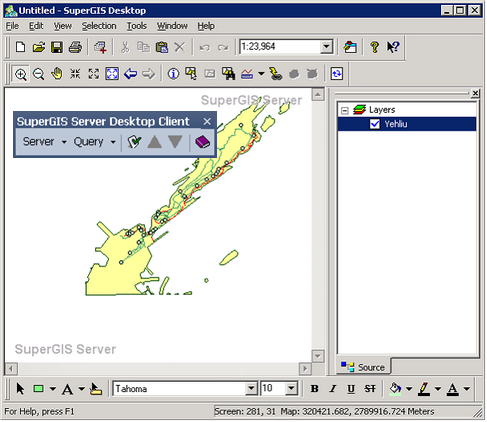Click the New document icon

pos(21,47)
